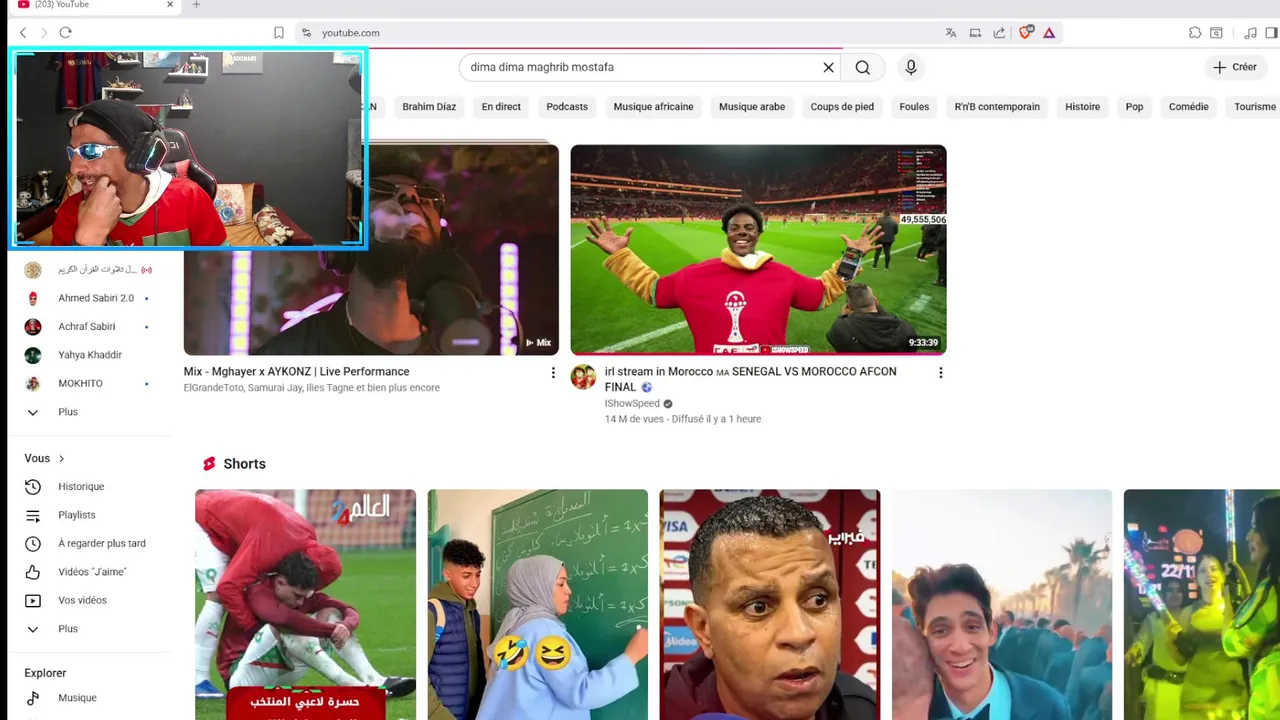
Task: Clear the YouTube search box text
Action: click(x=828, y=67)
